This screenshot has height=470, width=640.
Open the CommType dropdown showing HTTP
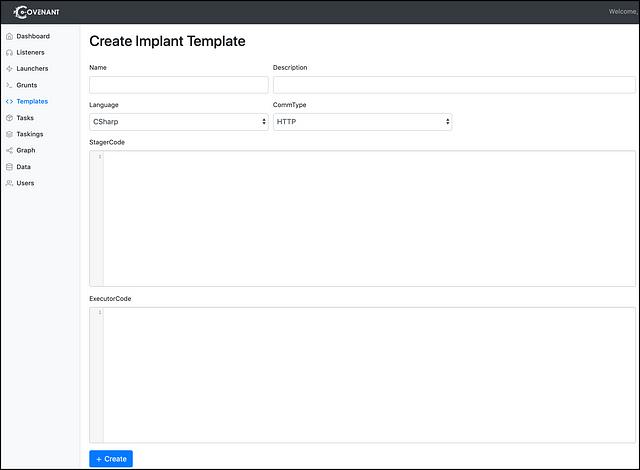point(362,122)
